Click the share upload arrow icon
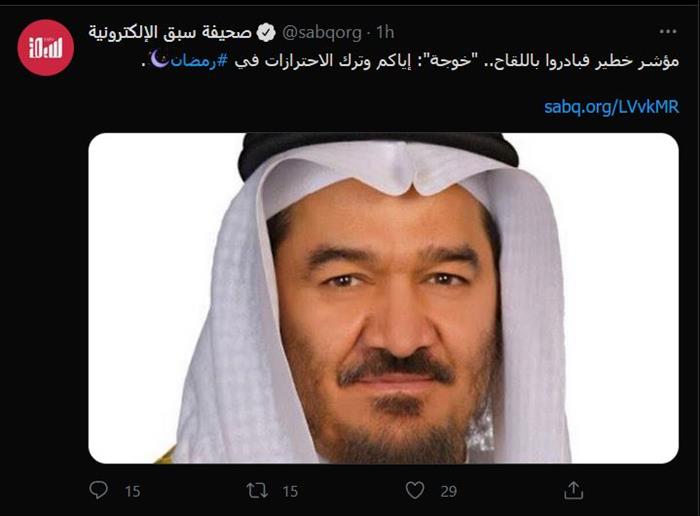This screenshot has height=516, width=700. coord(574,490)
